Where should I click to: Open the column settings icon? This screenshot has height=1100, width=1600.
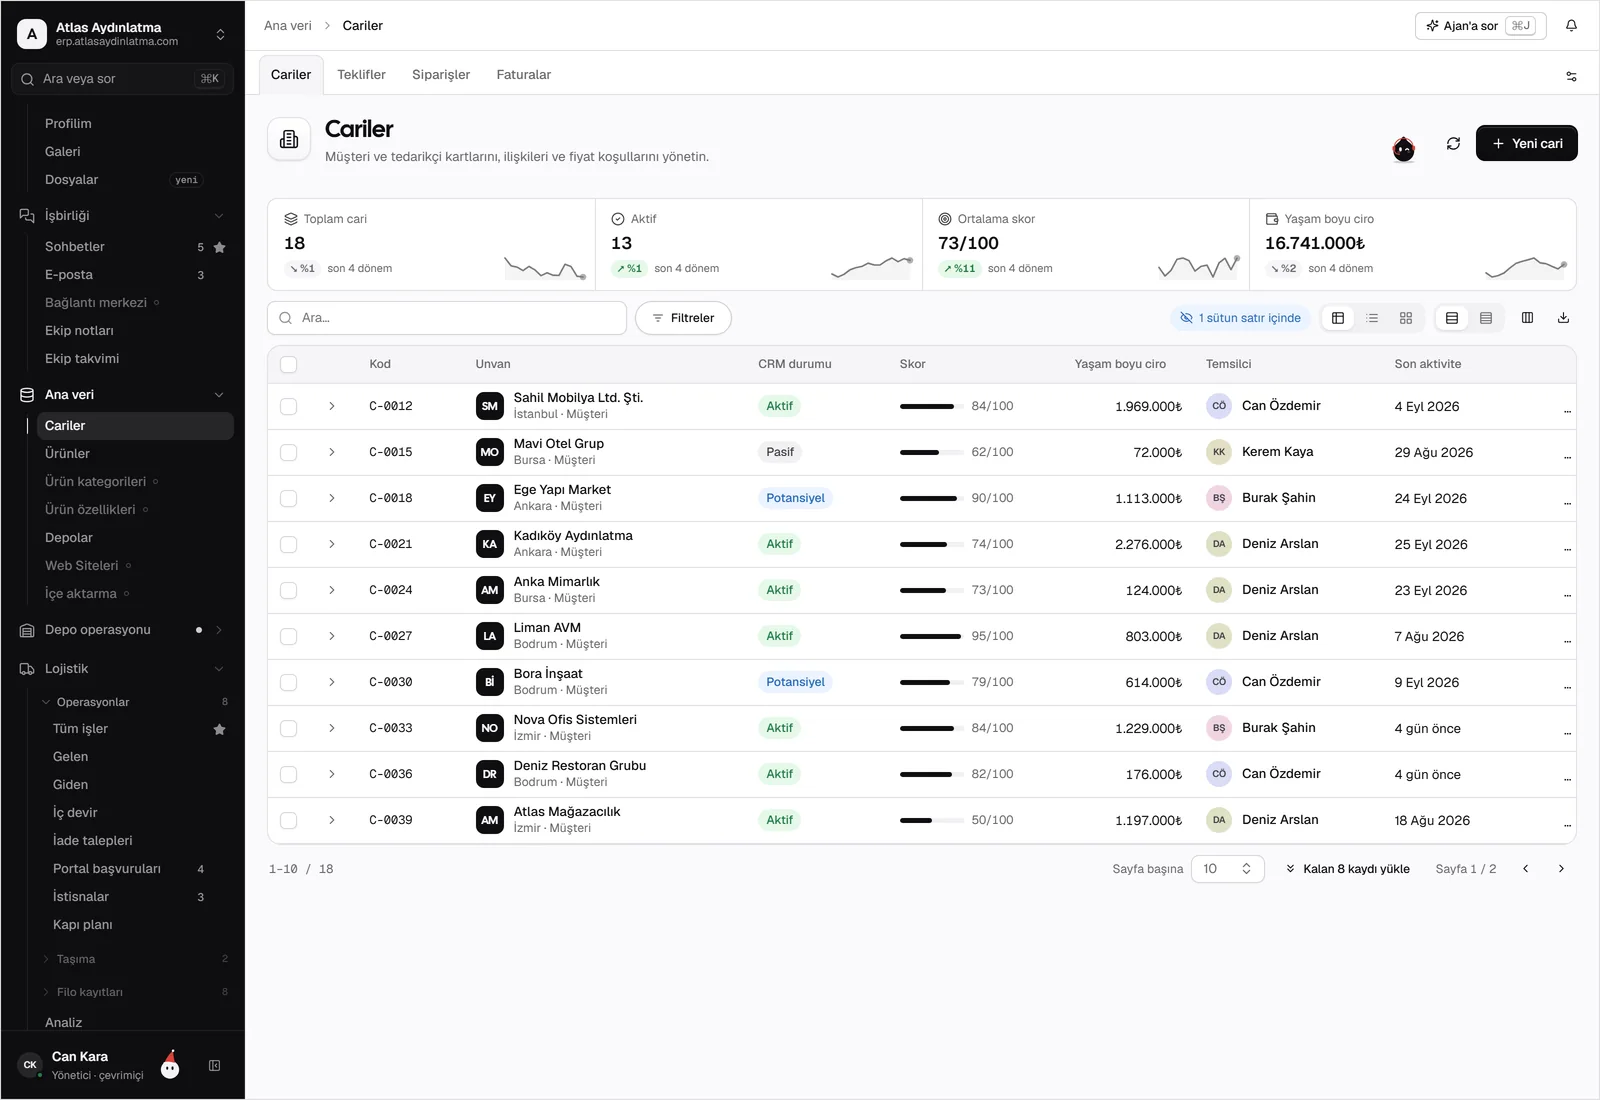1527,318
